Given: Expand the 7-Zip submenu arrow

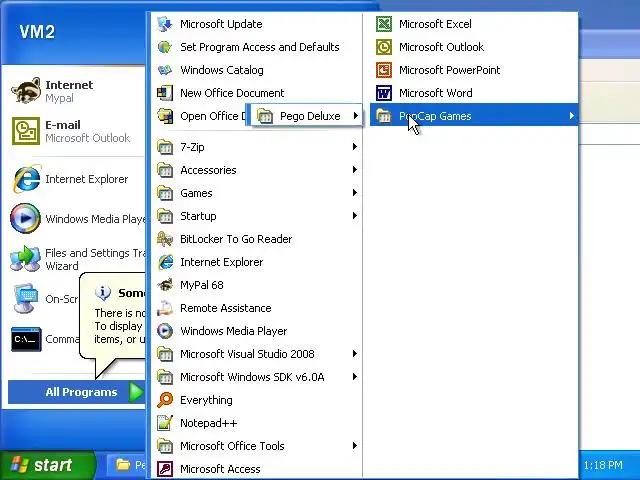Looking at the screenshot, I should 355,147.
